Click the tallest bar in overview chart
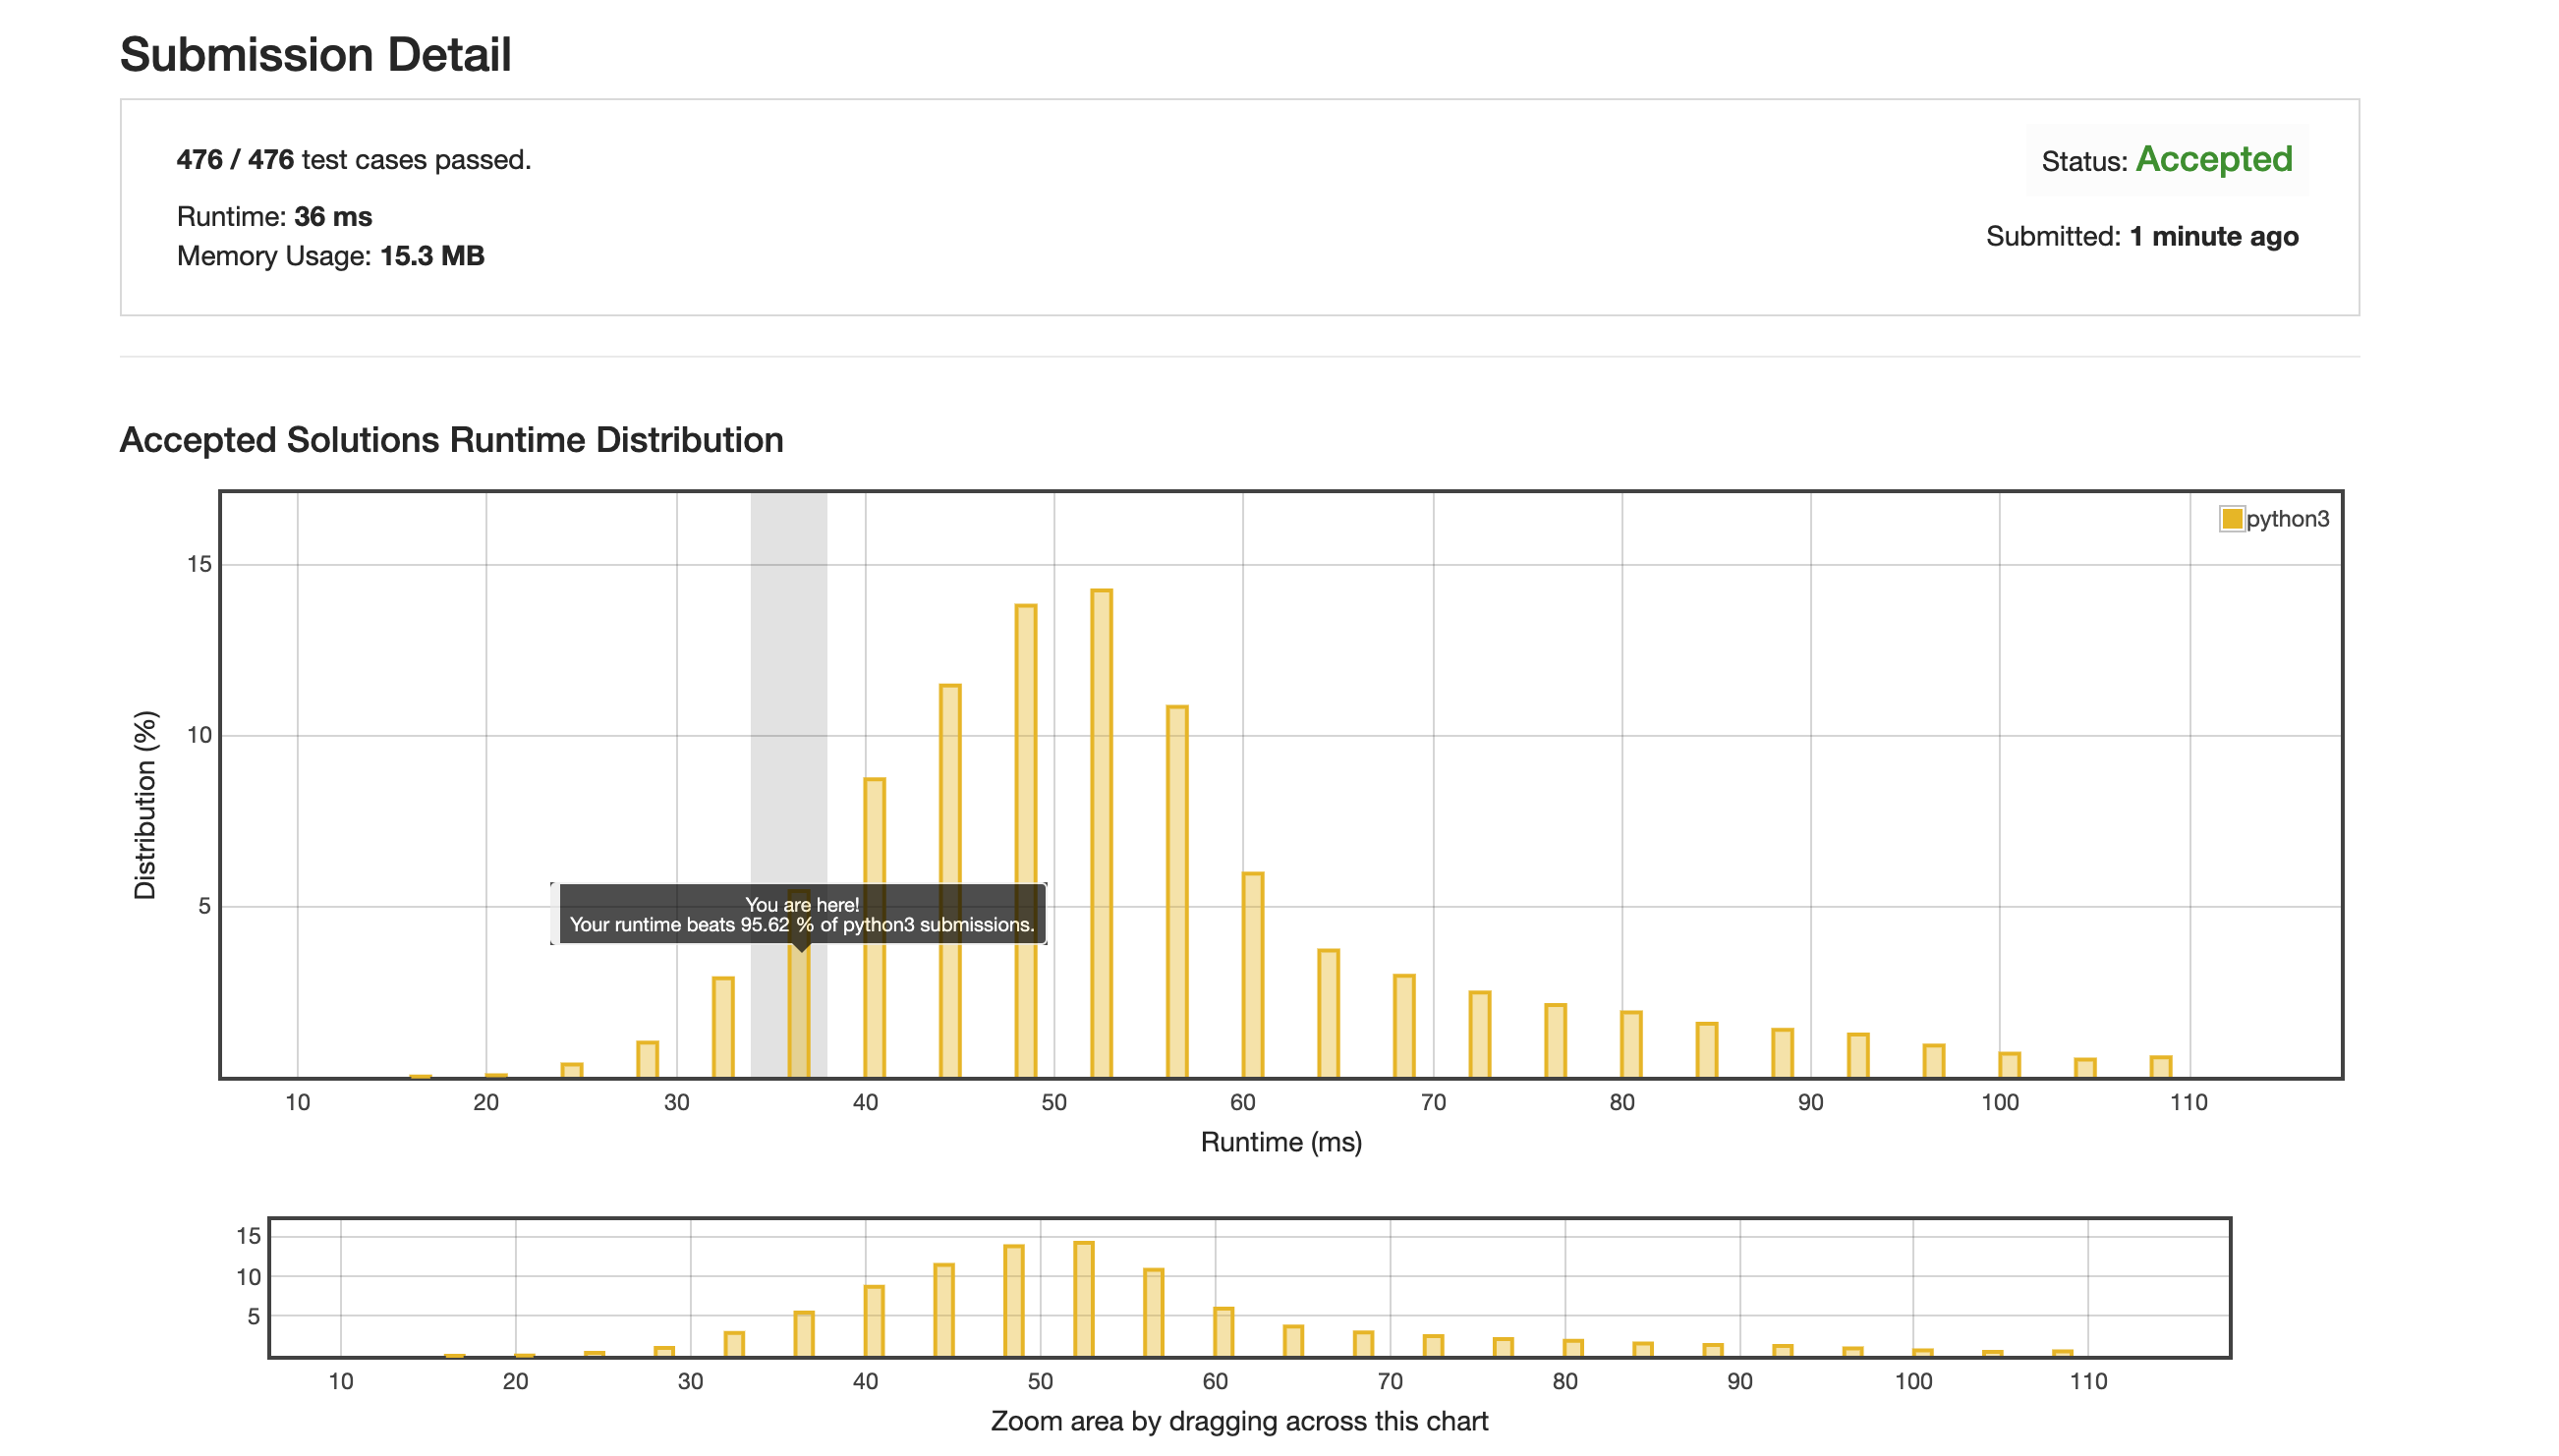 tap(1083, 1298)
